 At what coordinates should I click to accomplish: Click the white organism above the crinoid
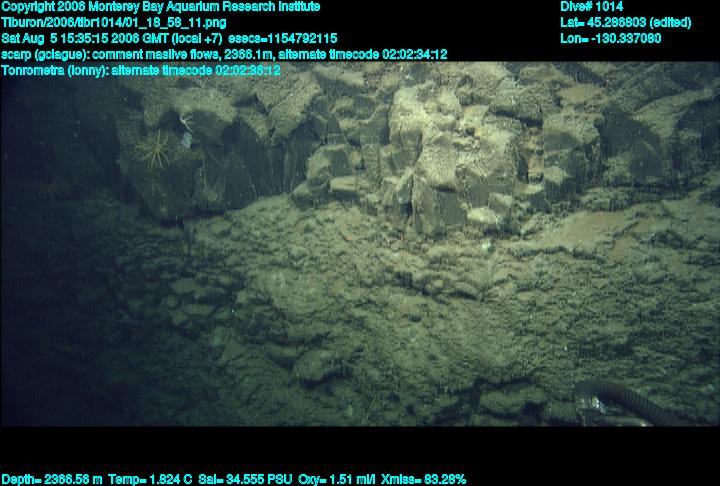point(187,121)
